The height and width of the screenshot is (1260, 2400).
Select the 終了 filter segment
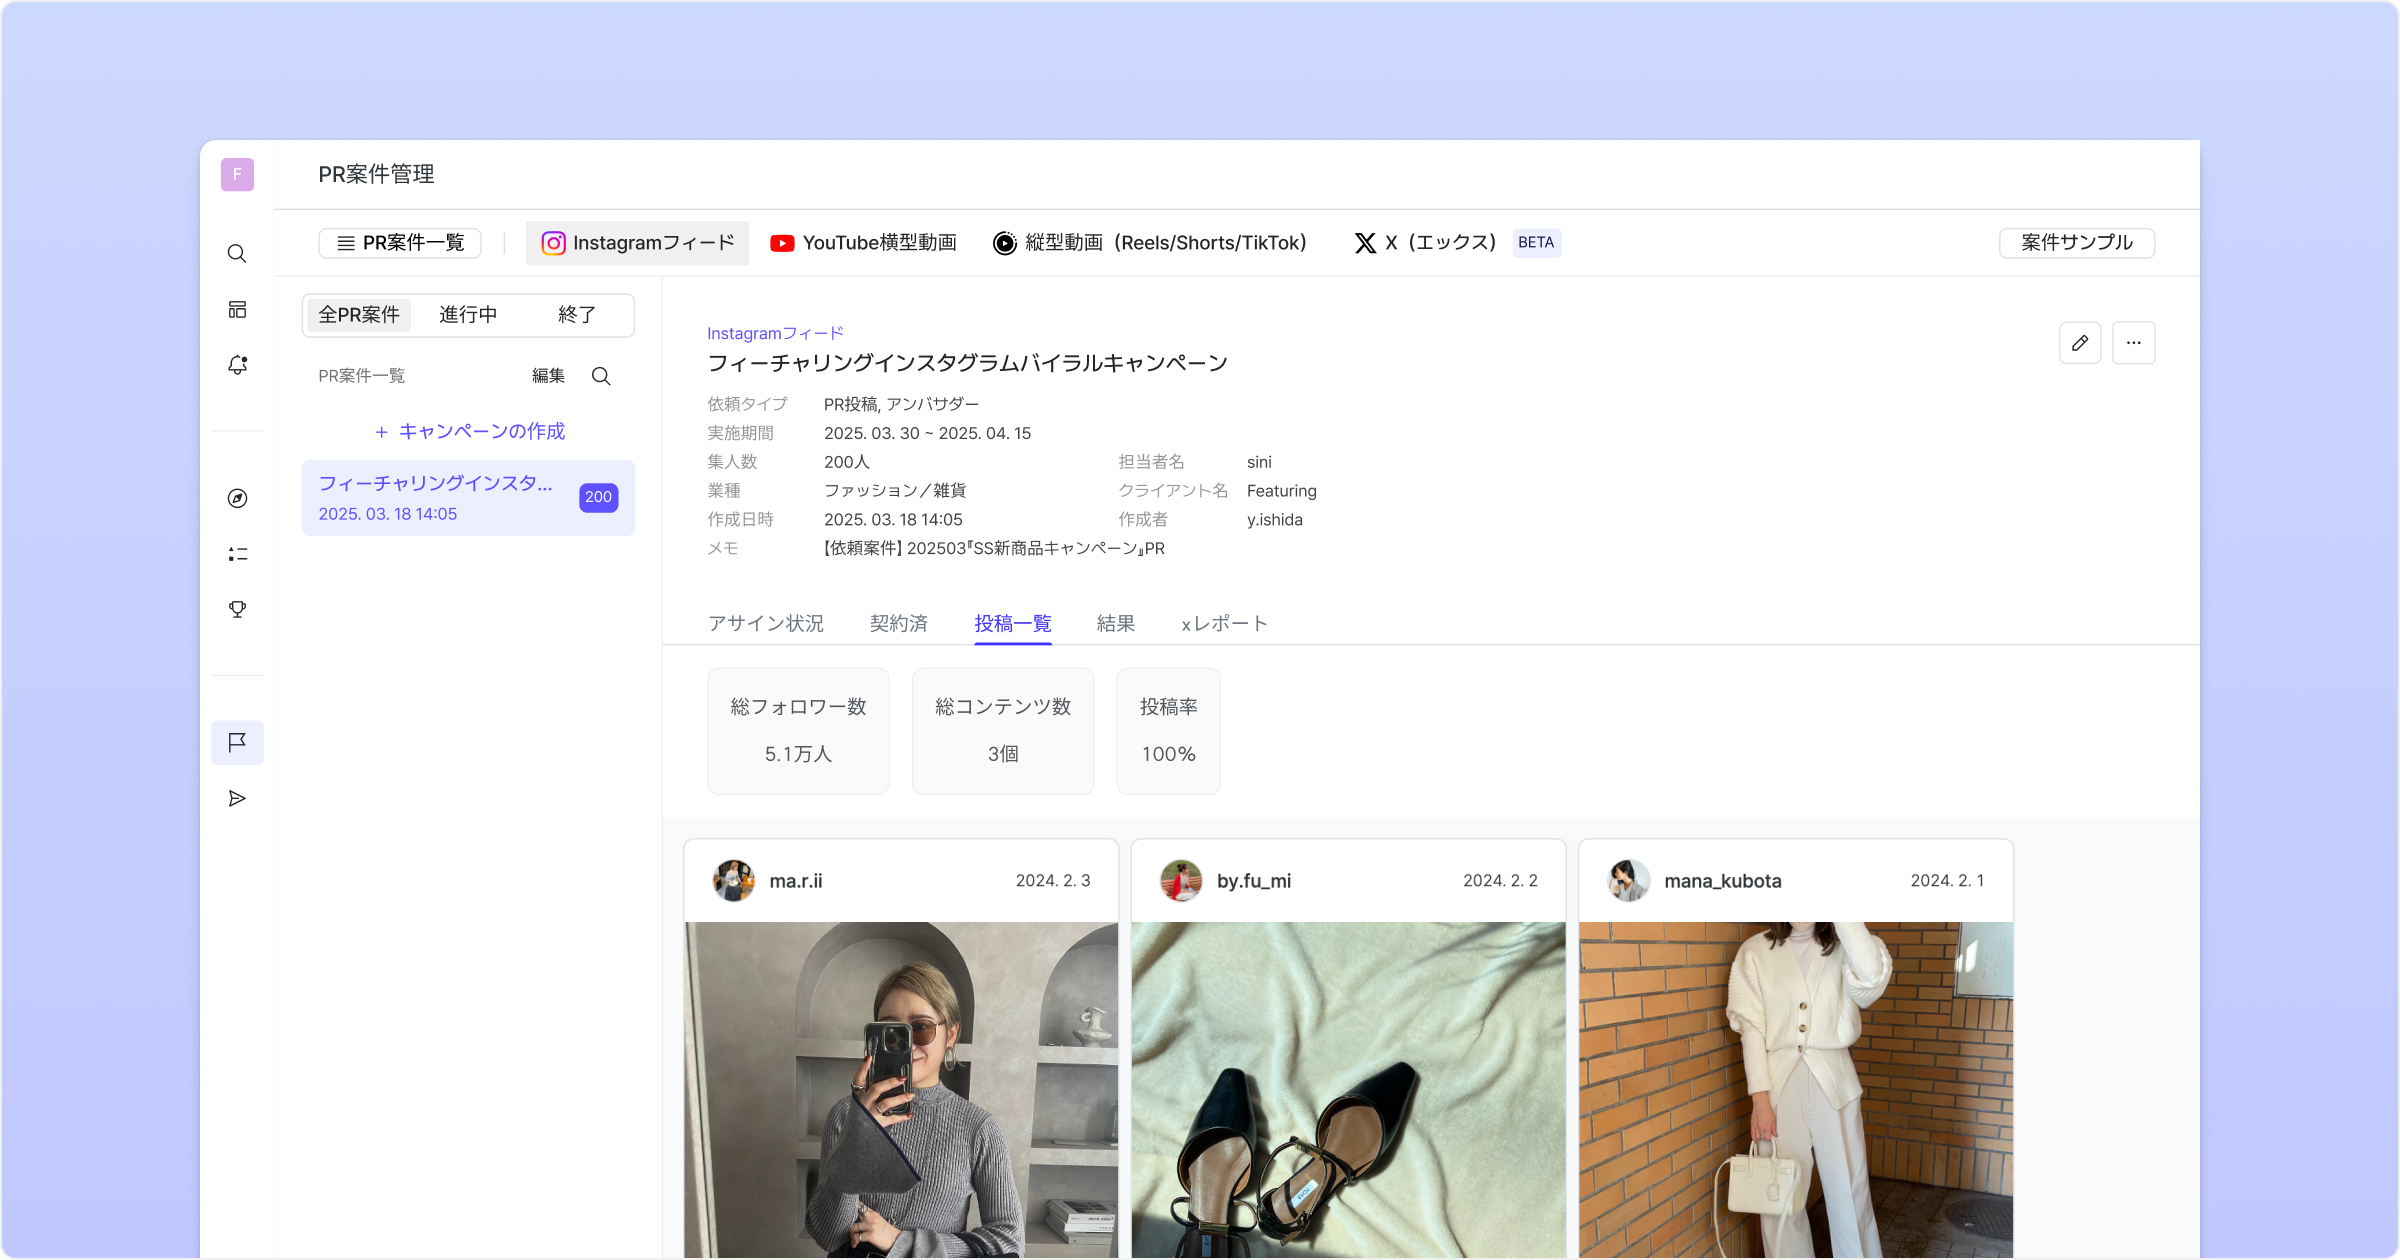point(577,315)
